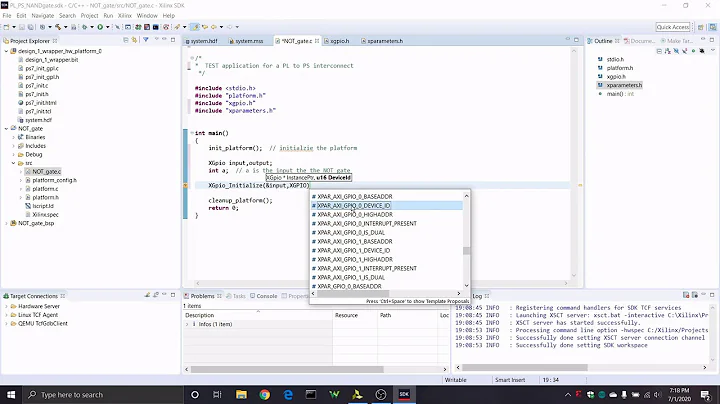The width and height of the screenshot is (720, 404).
Task: Click Task View icon in taskbar
Action: pos(218,394)
